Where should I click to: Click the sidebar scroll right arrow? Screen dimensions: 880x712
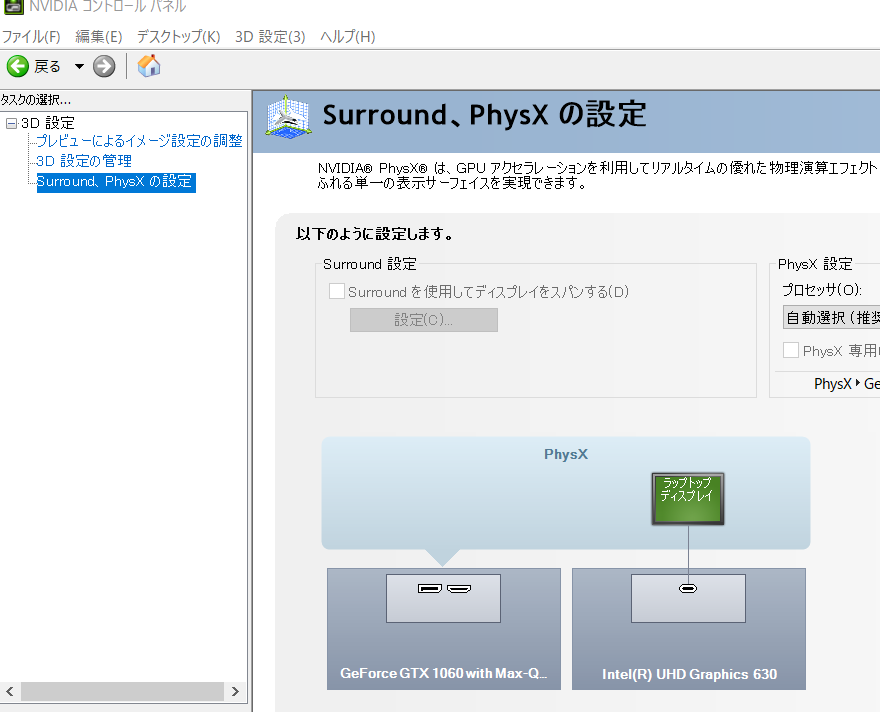point(235,691)
